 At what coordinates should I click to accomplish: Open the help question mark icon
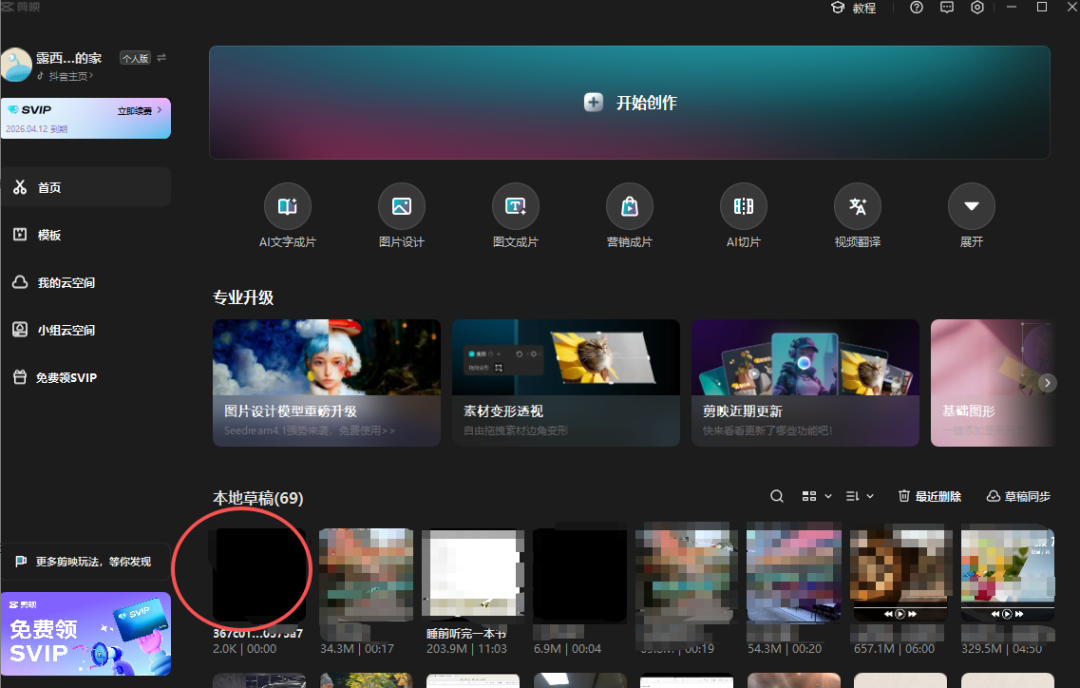916,8
